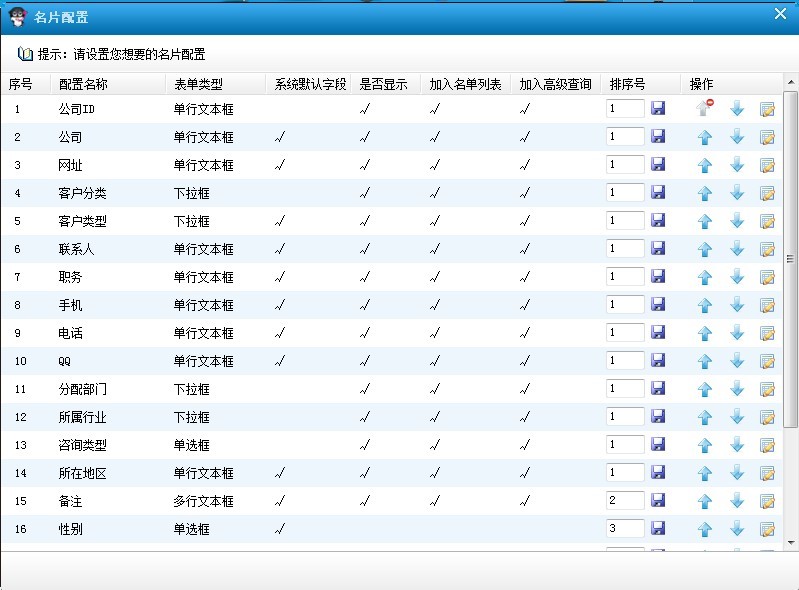The height and width of the screenshot is (590, 799).
Task: Toggle 加入名单列表 checkmark for 职务 row
Action: pyautogui.click(x=435, y=277)
